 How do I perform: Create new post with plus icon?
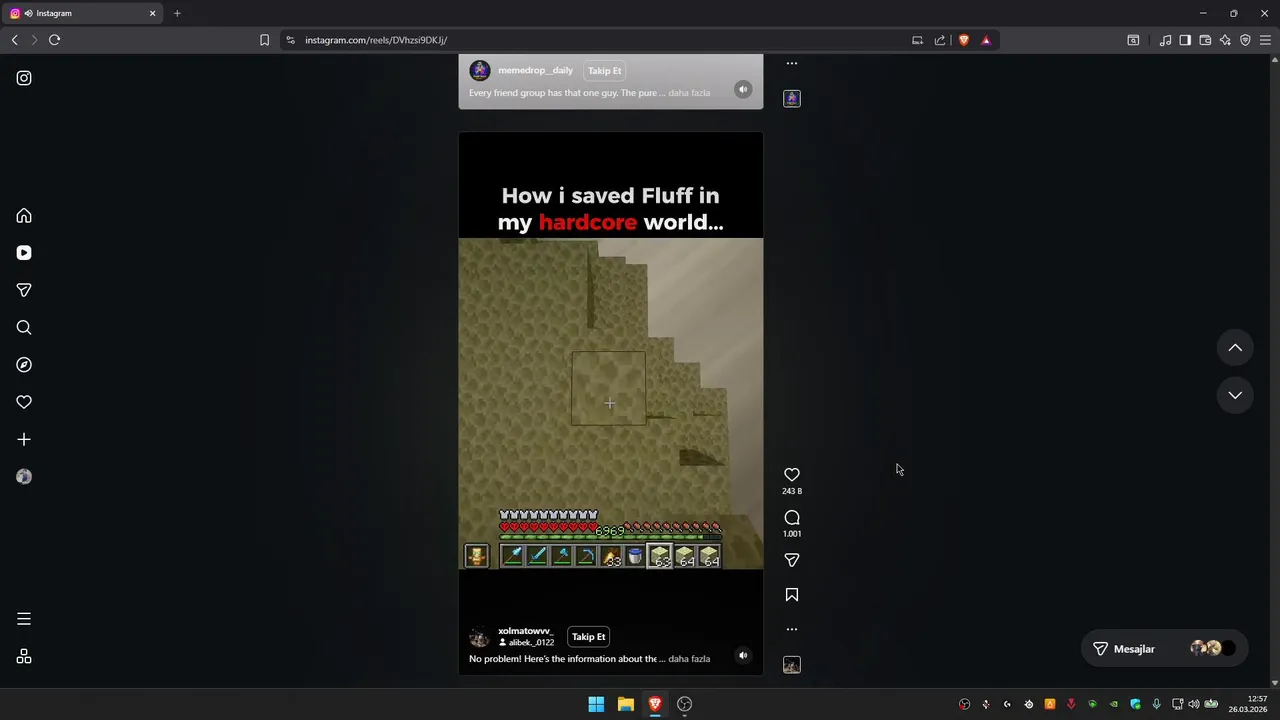click(24, 439)
